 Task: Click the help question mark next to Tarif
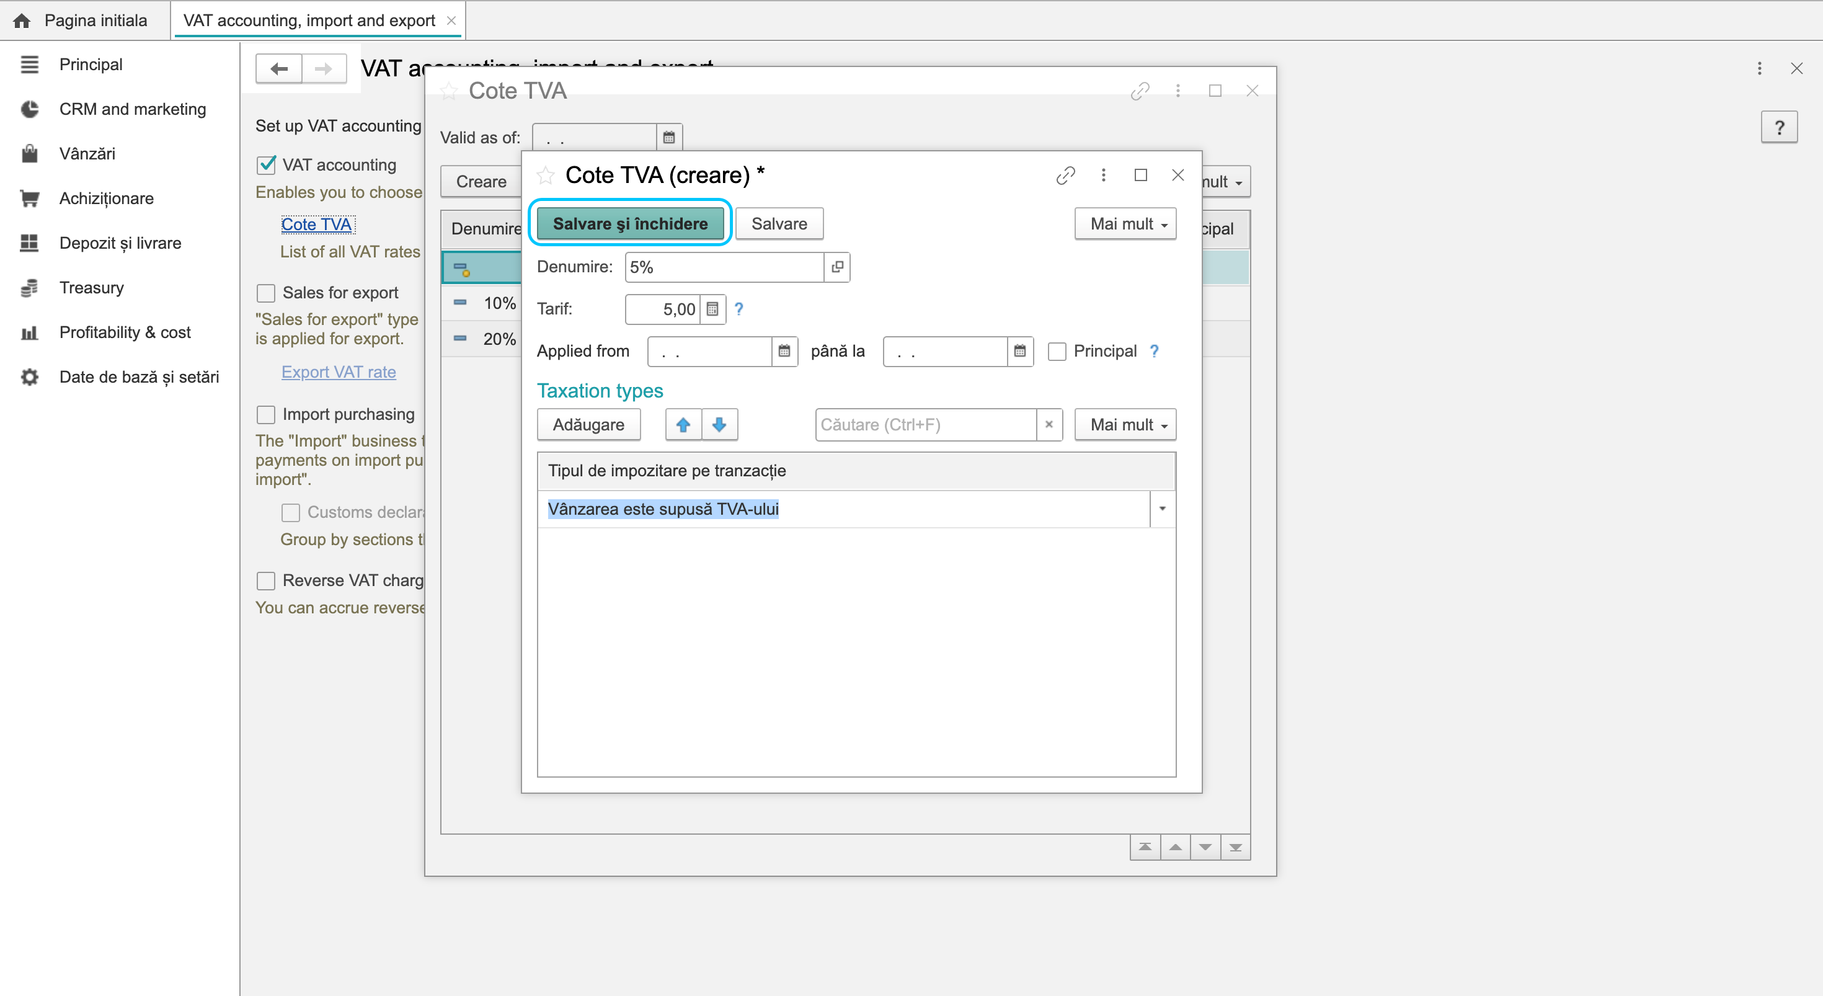[739, 309]
